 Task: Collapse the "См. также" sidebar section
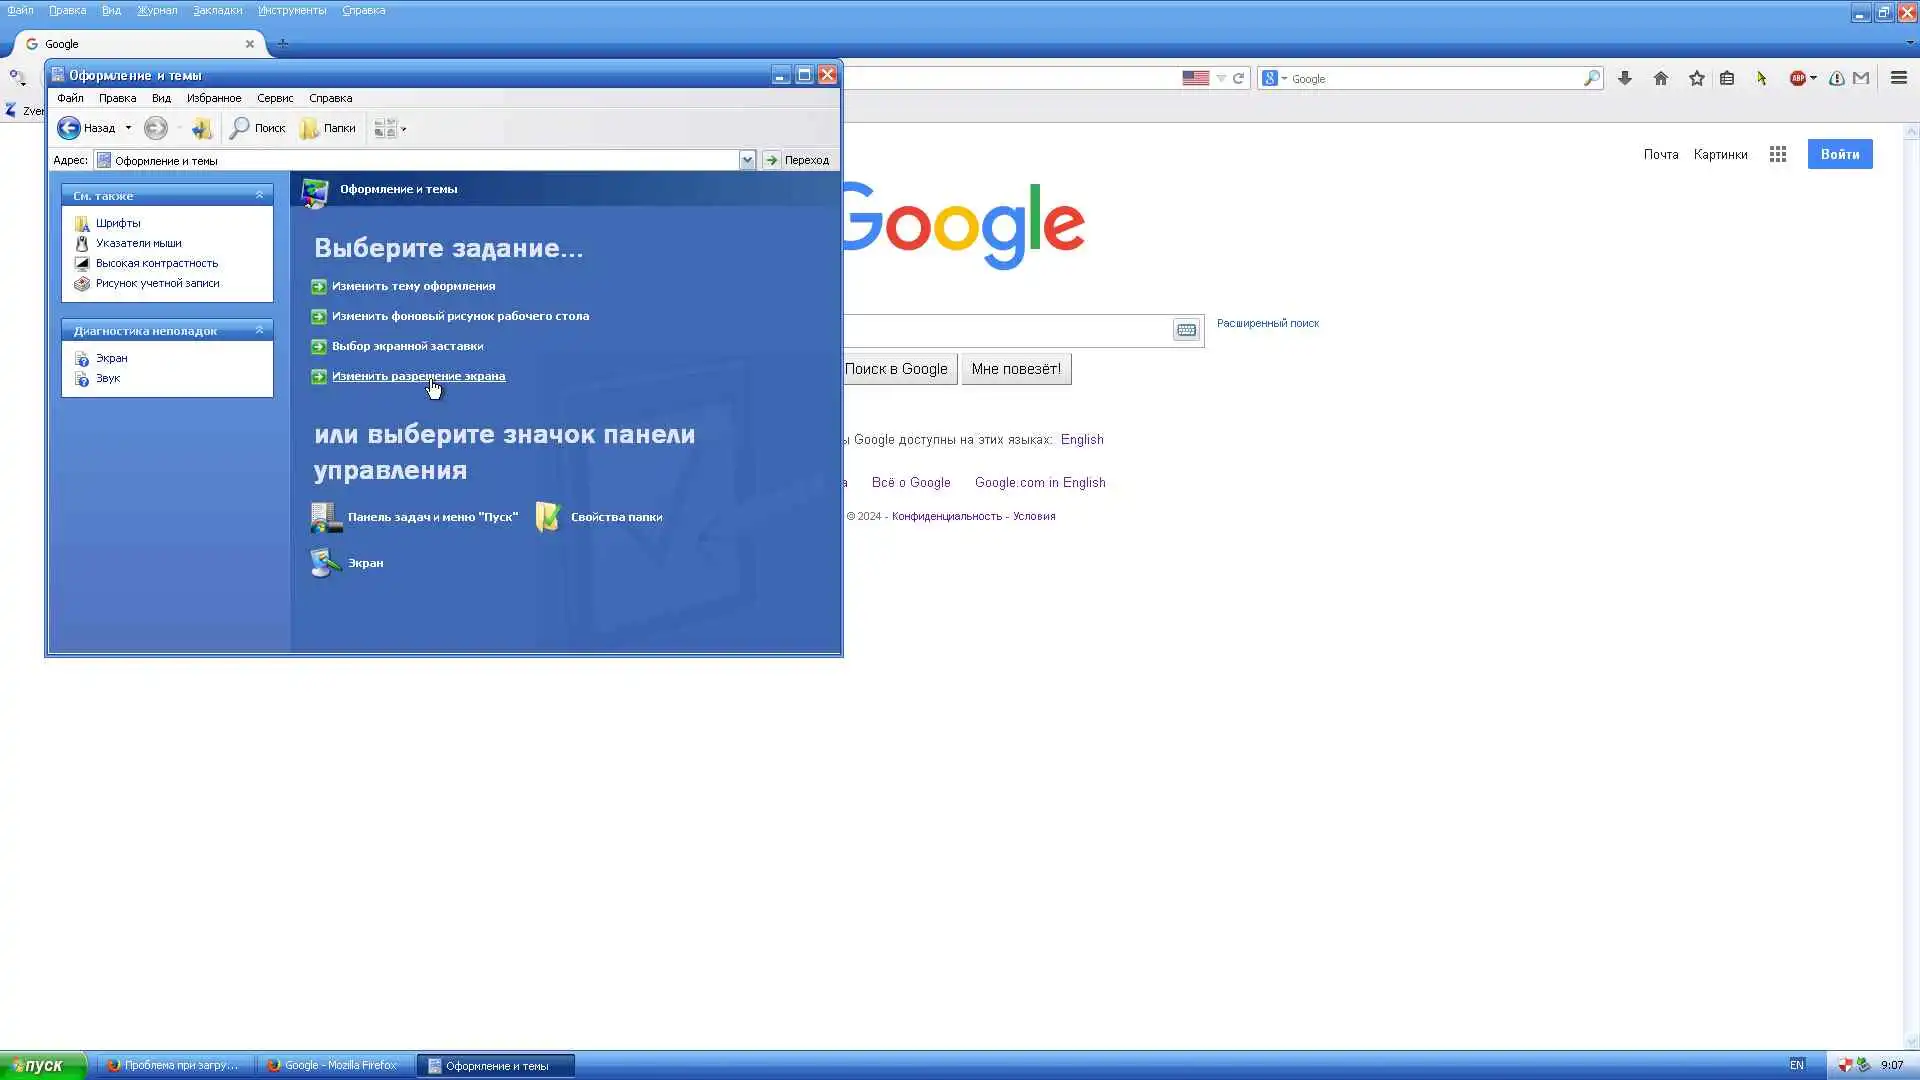(x=259, y=195)
